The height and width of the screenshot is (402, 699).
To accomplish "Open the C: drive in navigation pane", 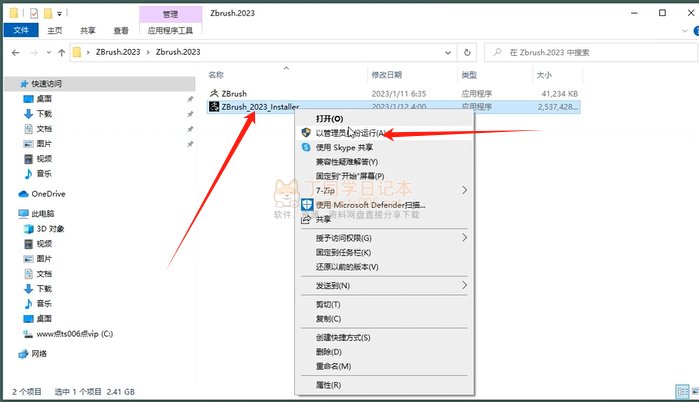I will [74, 334].
